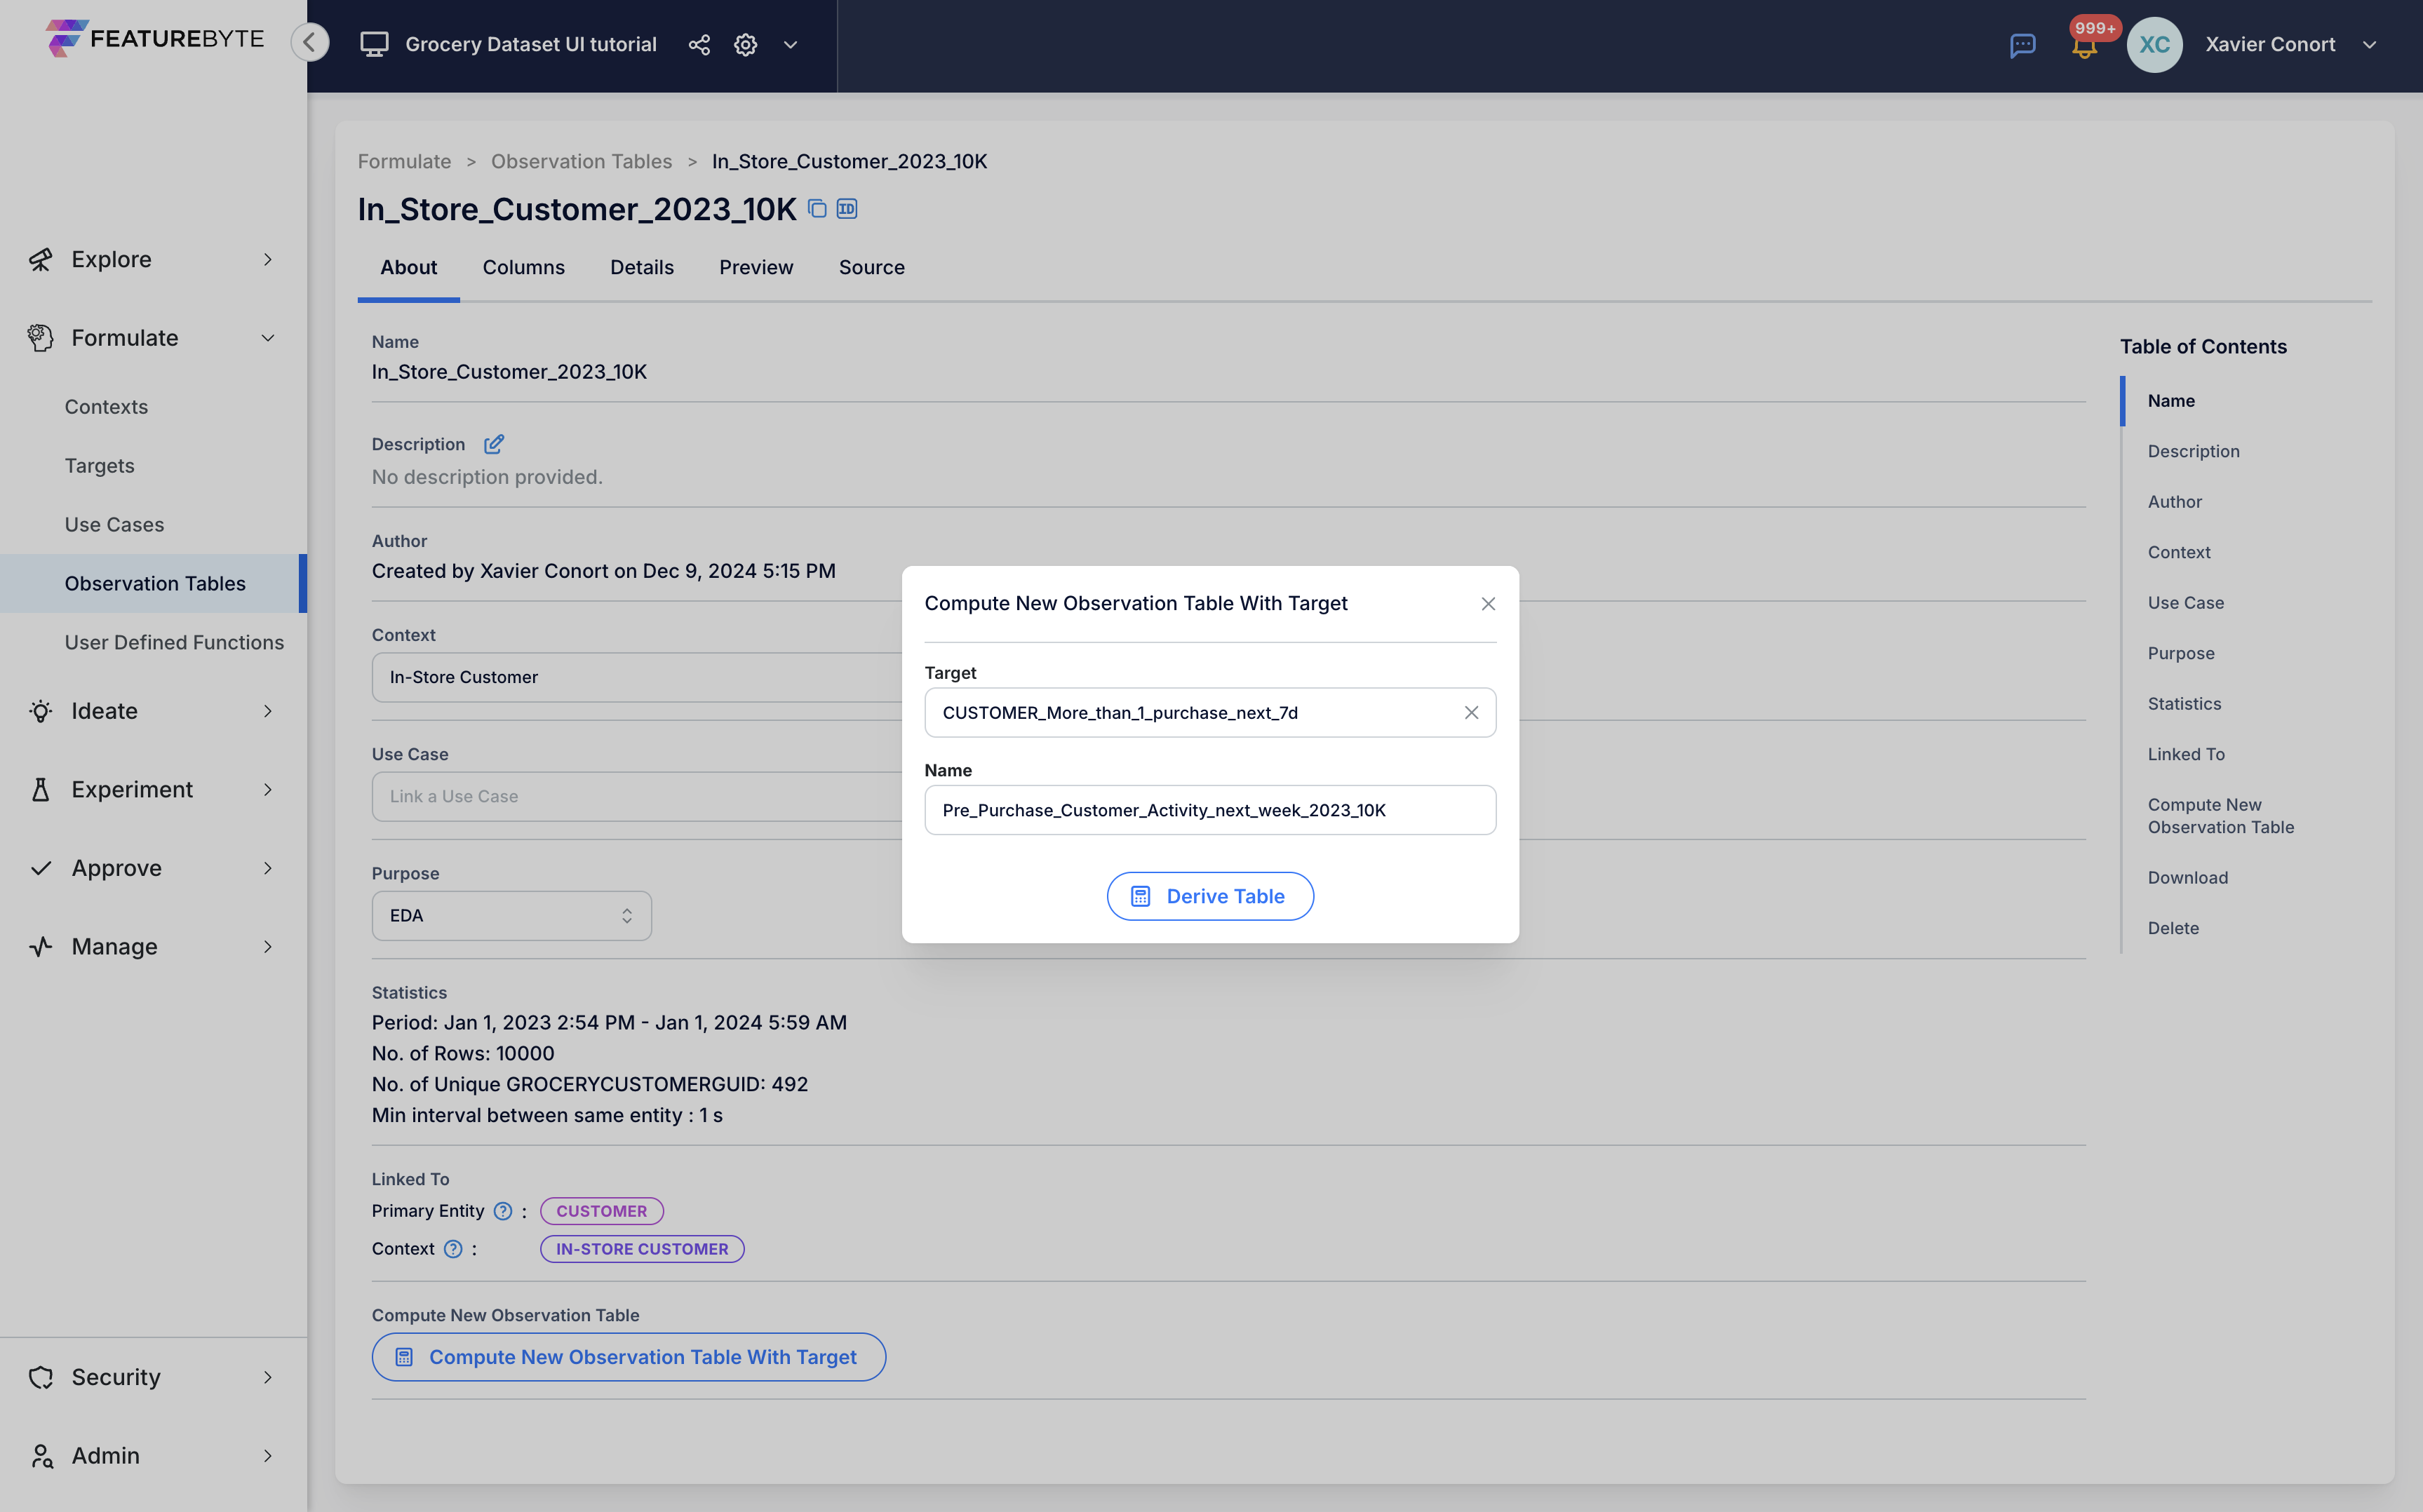Click the Observation Tables breadcrumb link
2423x1512 pixels.
(581, 161)
